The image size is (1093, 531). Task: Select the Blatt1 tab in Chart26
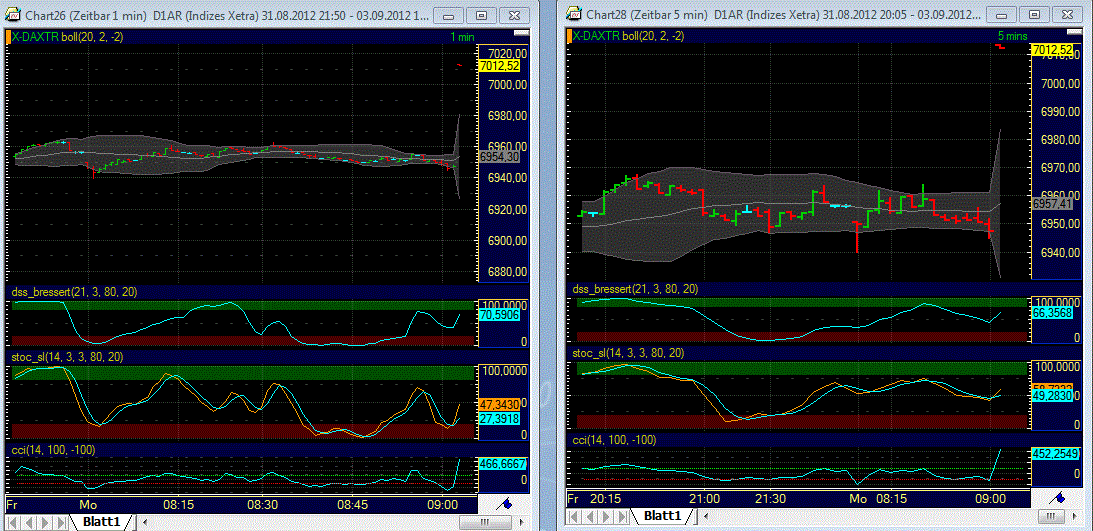(102, 521)
